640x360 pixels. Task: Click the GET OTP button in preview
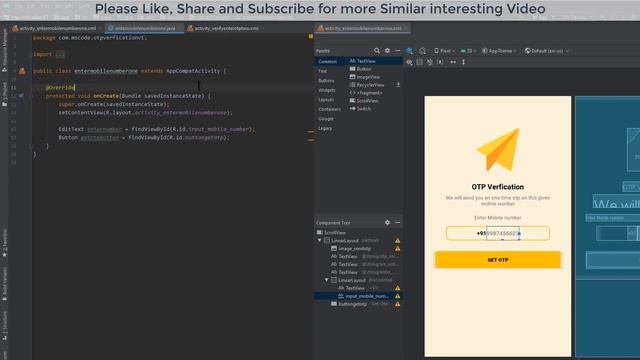tap(498, 260)
